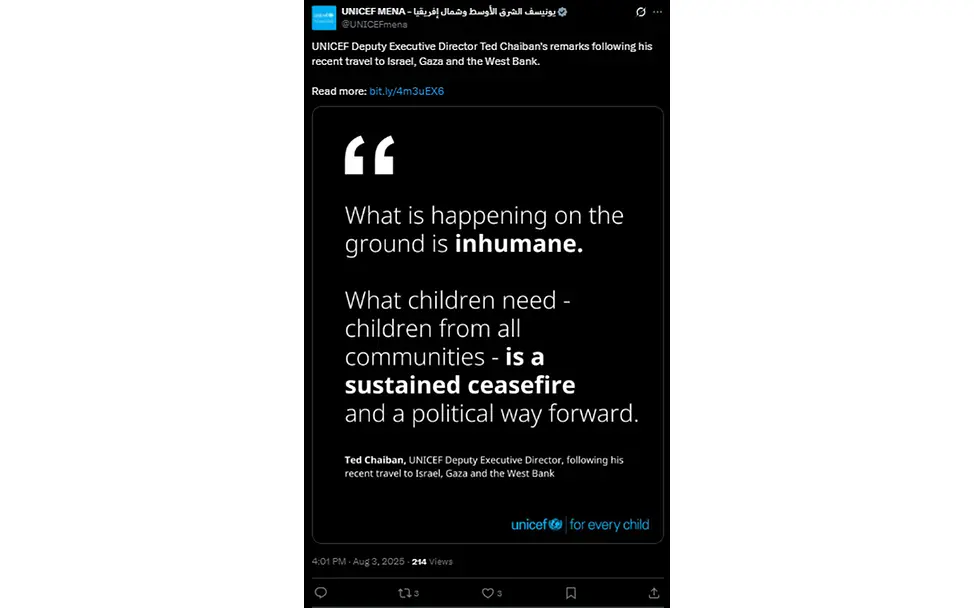Viewport: 974px width, 608px height.
Task: Open Grok actions for this tweet
Action: [x=640, y=12]
